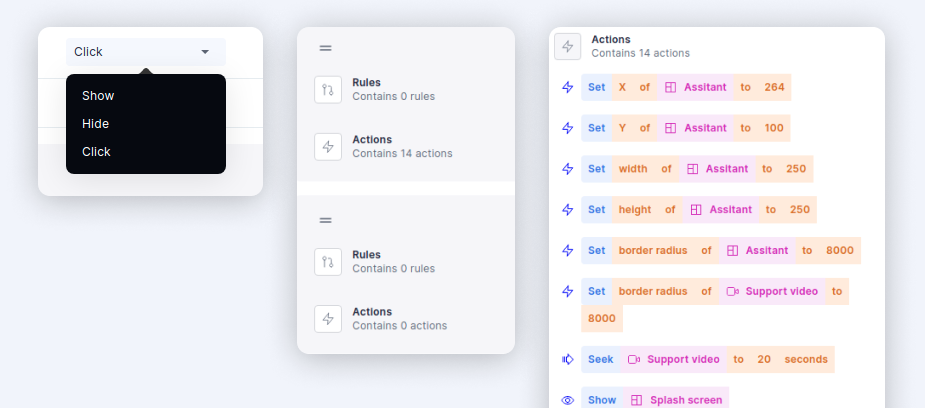Viewport: 925px width, 408px height.
Task: Click the 264 value in Set X action
Action: coord(774,87)
